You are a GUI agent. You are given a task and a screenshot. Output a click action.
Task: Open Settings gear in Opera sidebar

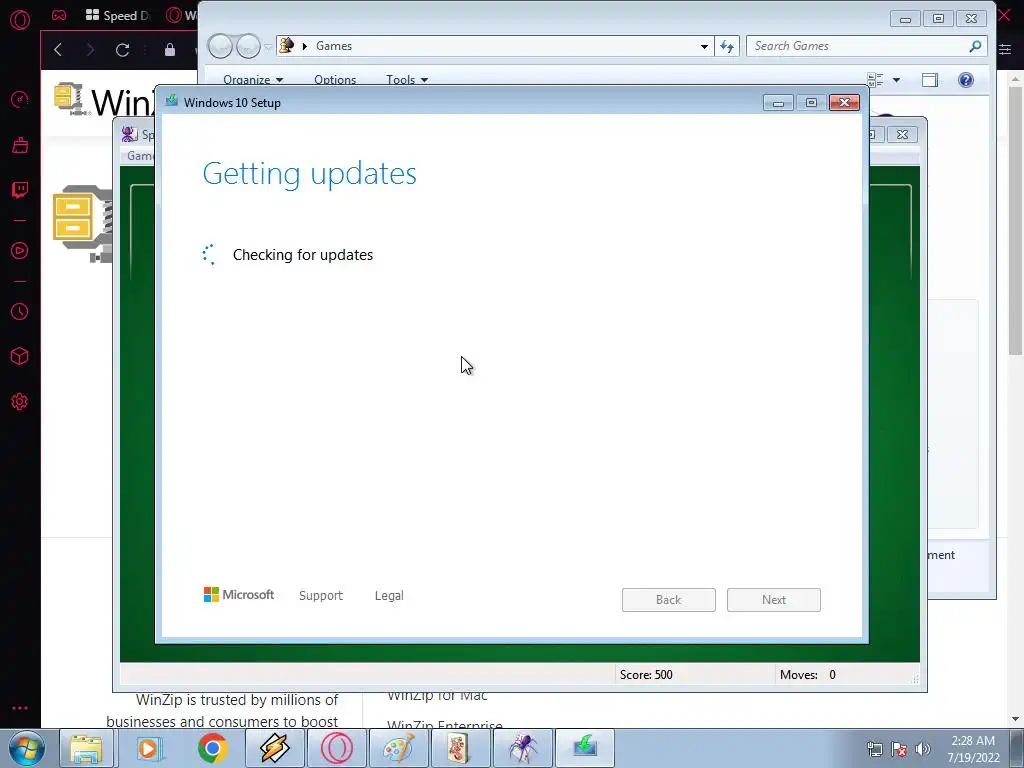tap(20, 402)
